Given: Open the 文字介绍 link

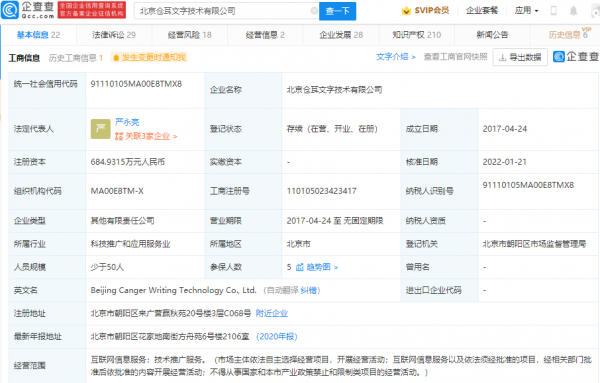Looking at the screenshot, I should [x=396, y=57].
